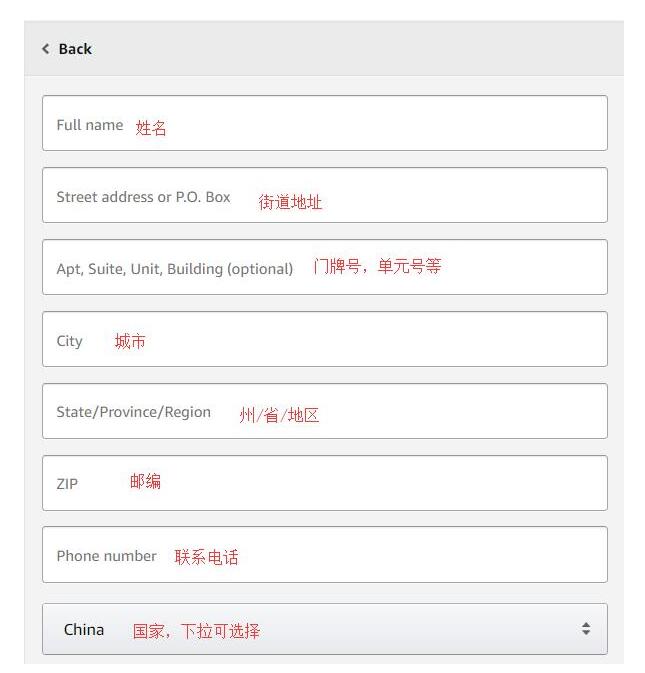Click the red 州/省/地区 annotation text
Screen dimensions: 645x673
[x=279, y=415]
